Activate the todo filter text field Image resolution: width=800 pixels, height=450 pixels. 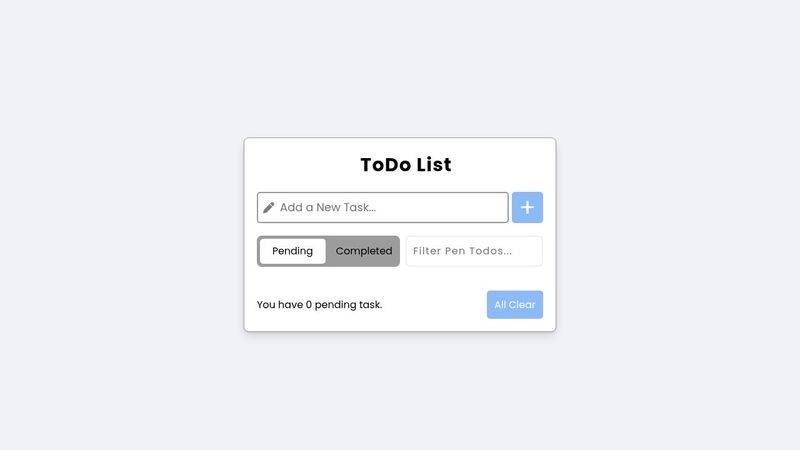(x=474, y=251)
